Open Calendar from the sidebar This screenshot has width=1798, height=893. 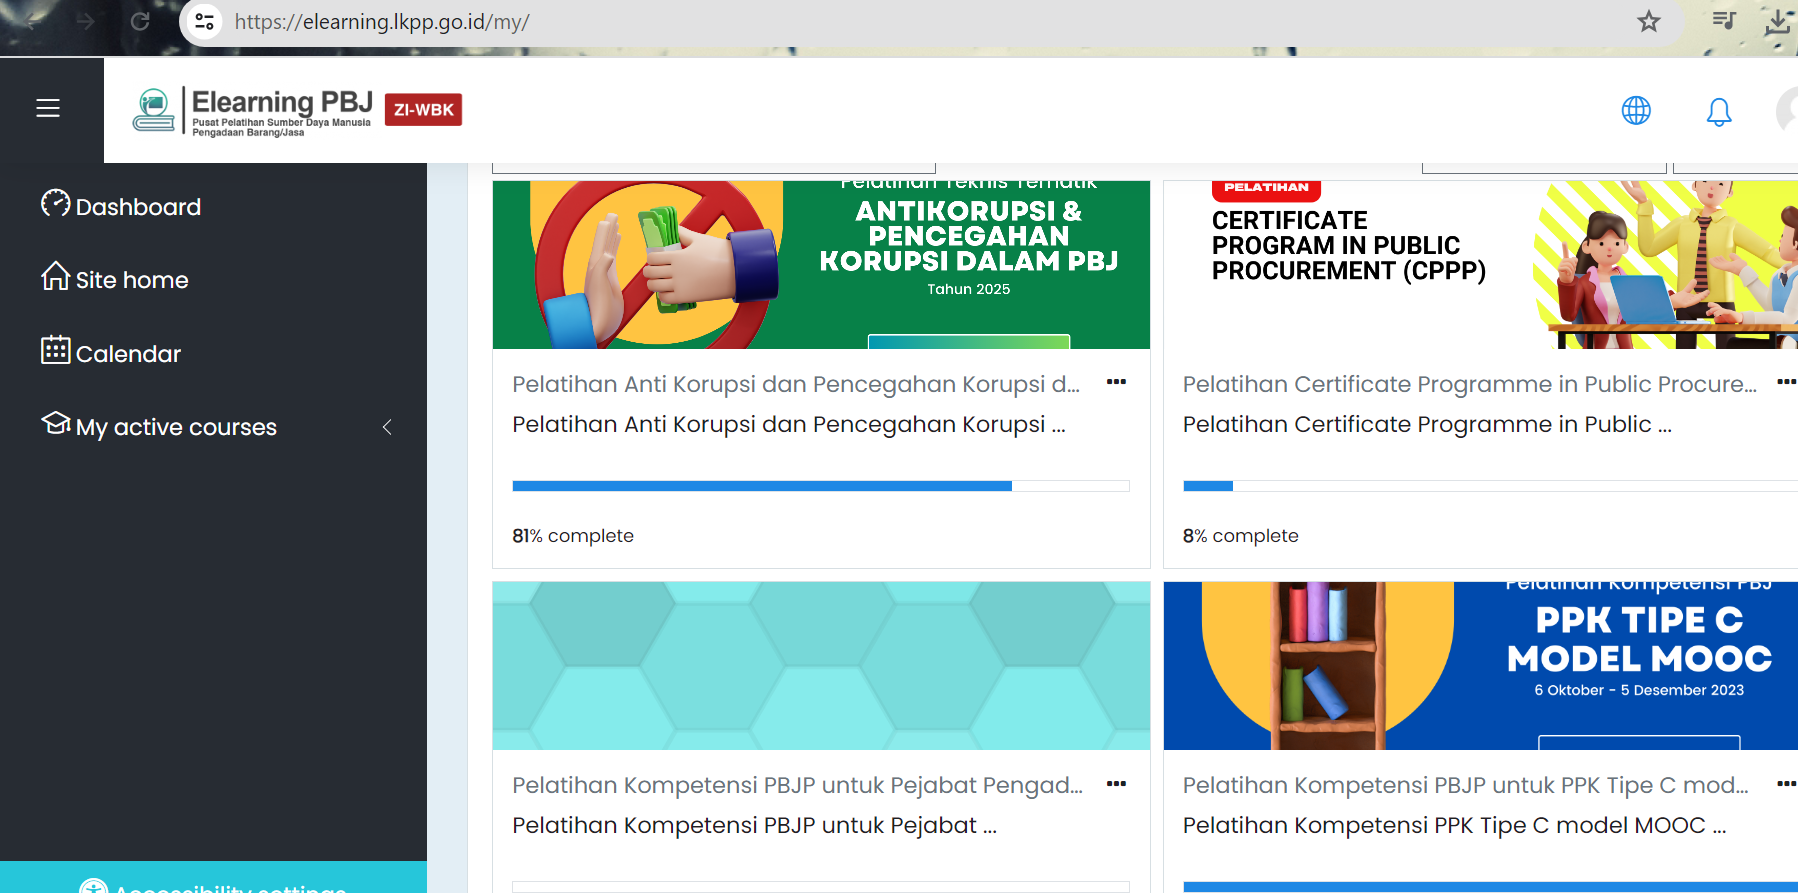click(x=128, y=354)
